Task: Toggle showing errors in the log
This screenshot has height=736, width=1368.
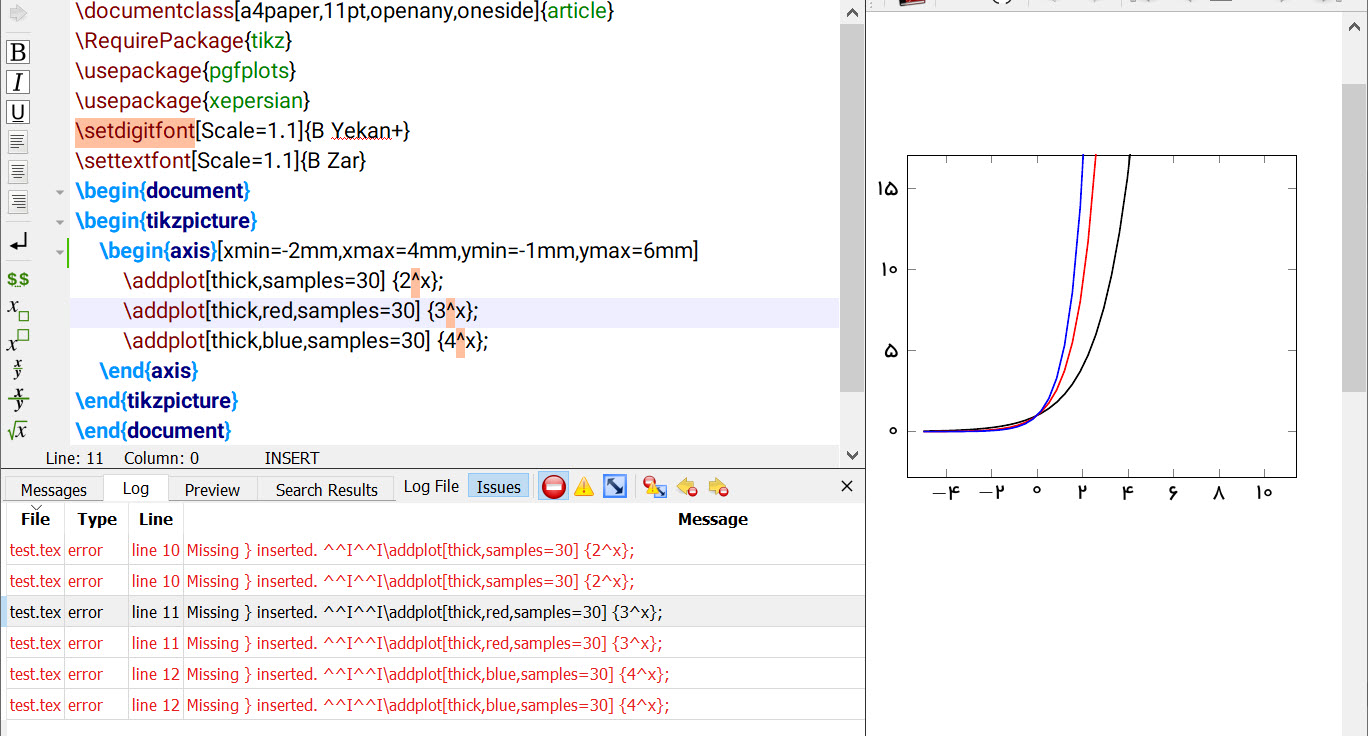Action: click(x=553, y=487)
